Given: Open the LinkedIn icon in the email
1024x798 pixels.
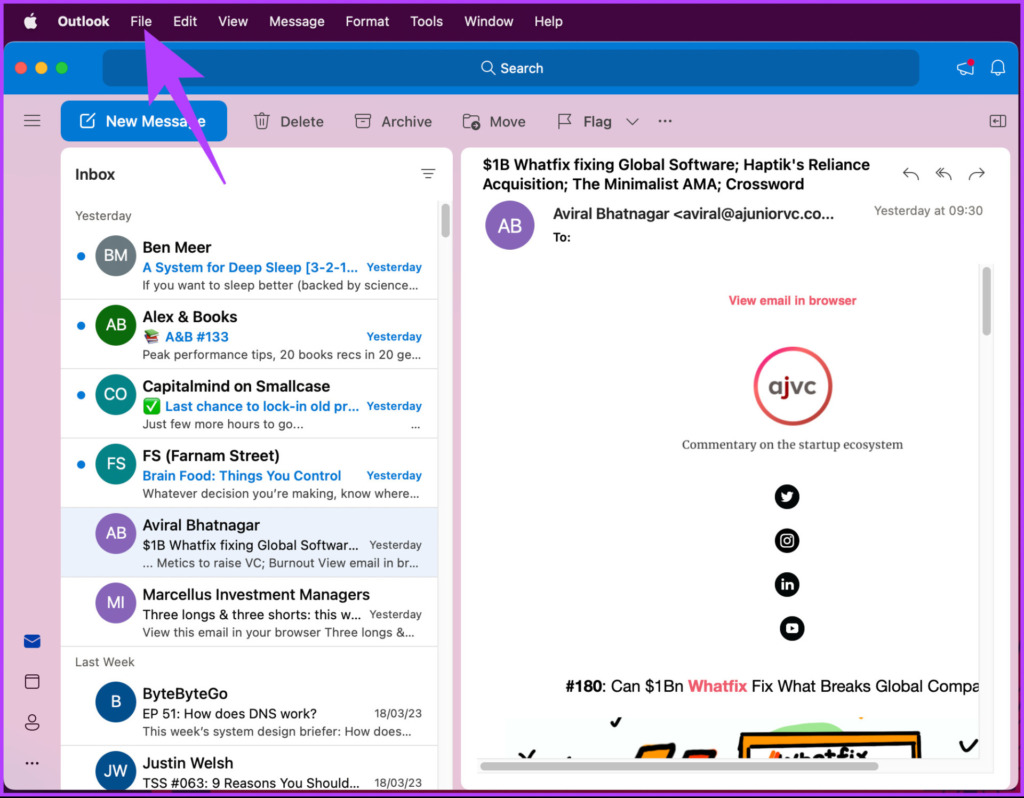Looking at the screenshot, I should (787, 584).
